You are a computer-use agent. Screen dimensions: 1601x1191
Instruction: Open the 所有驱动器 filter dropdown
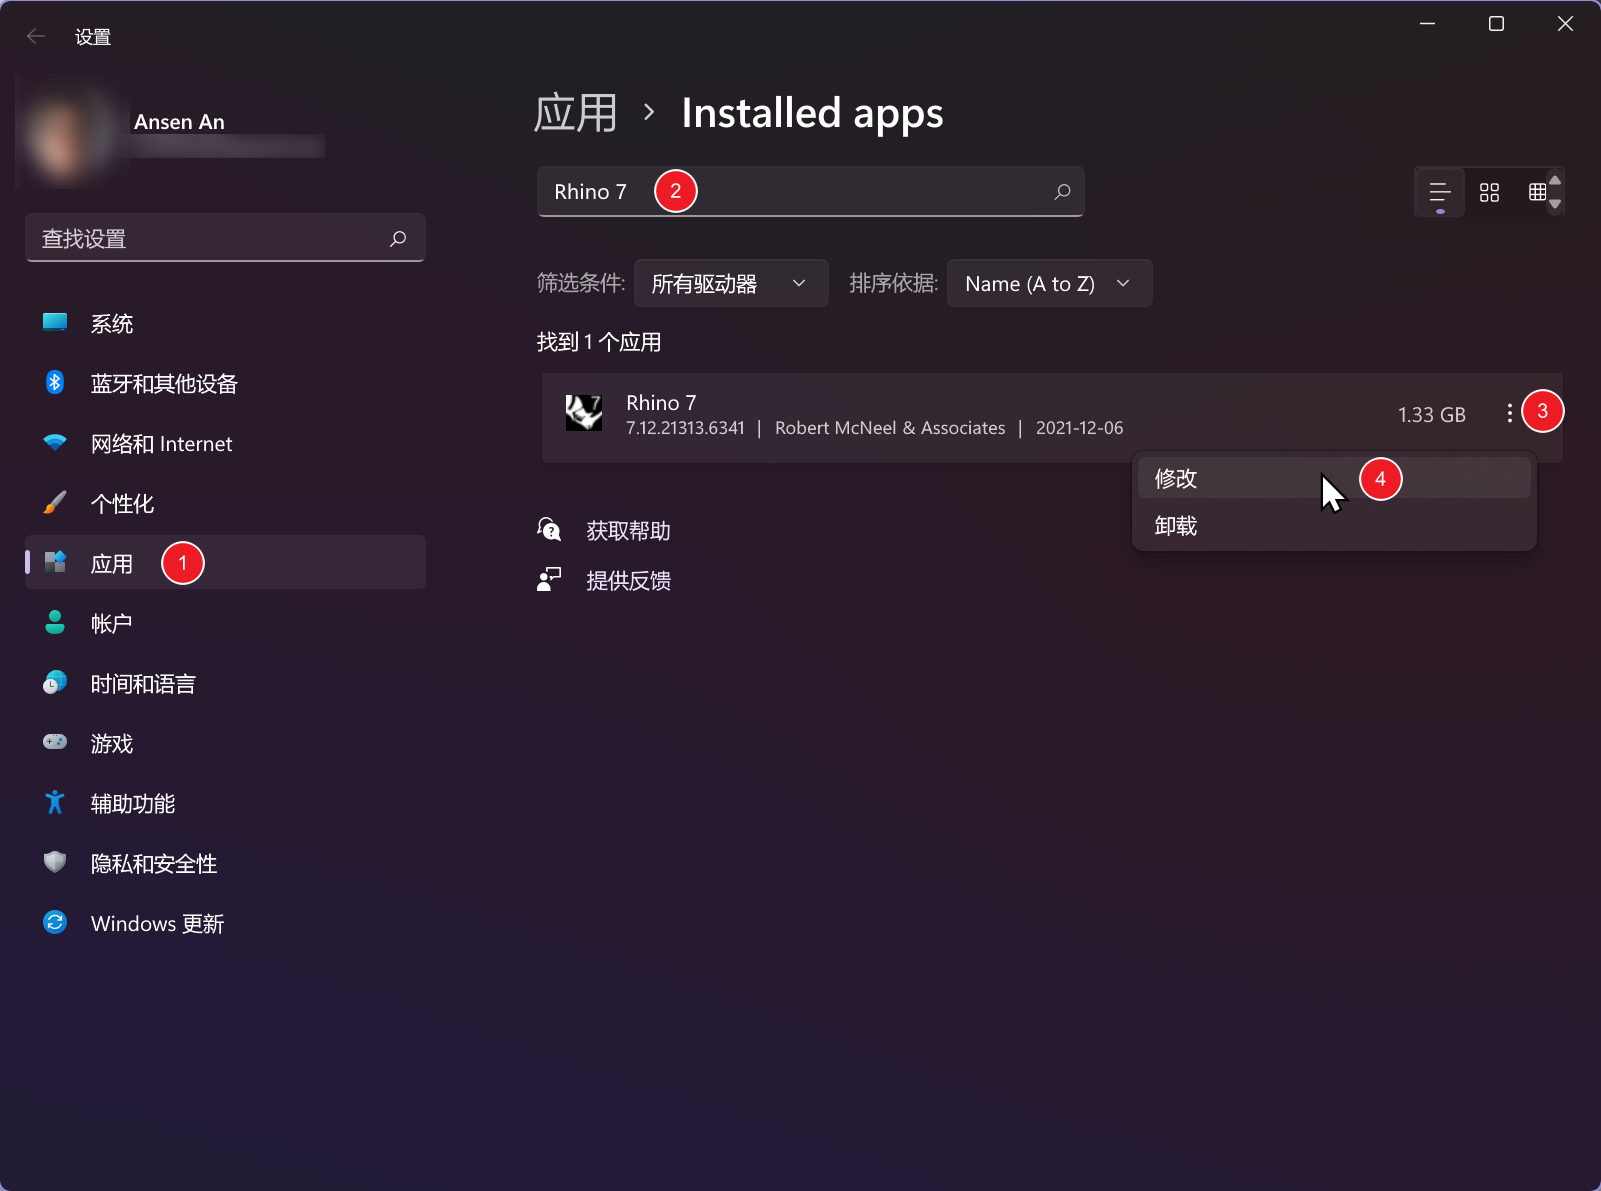(x=730, y=284)
